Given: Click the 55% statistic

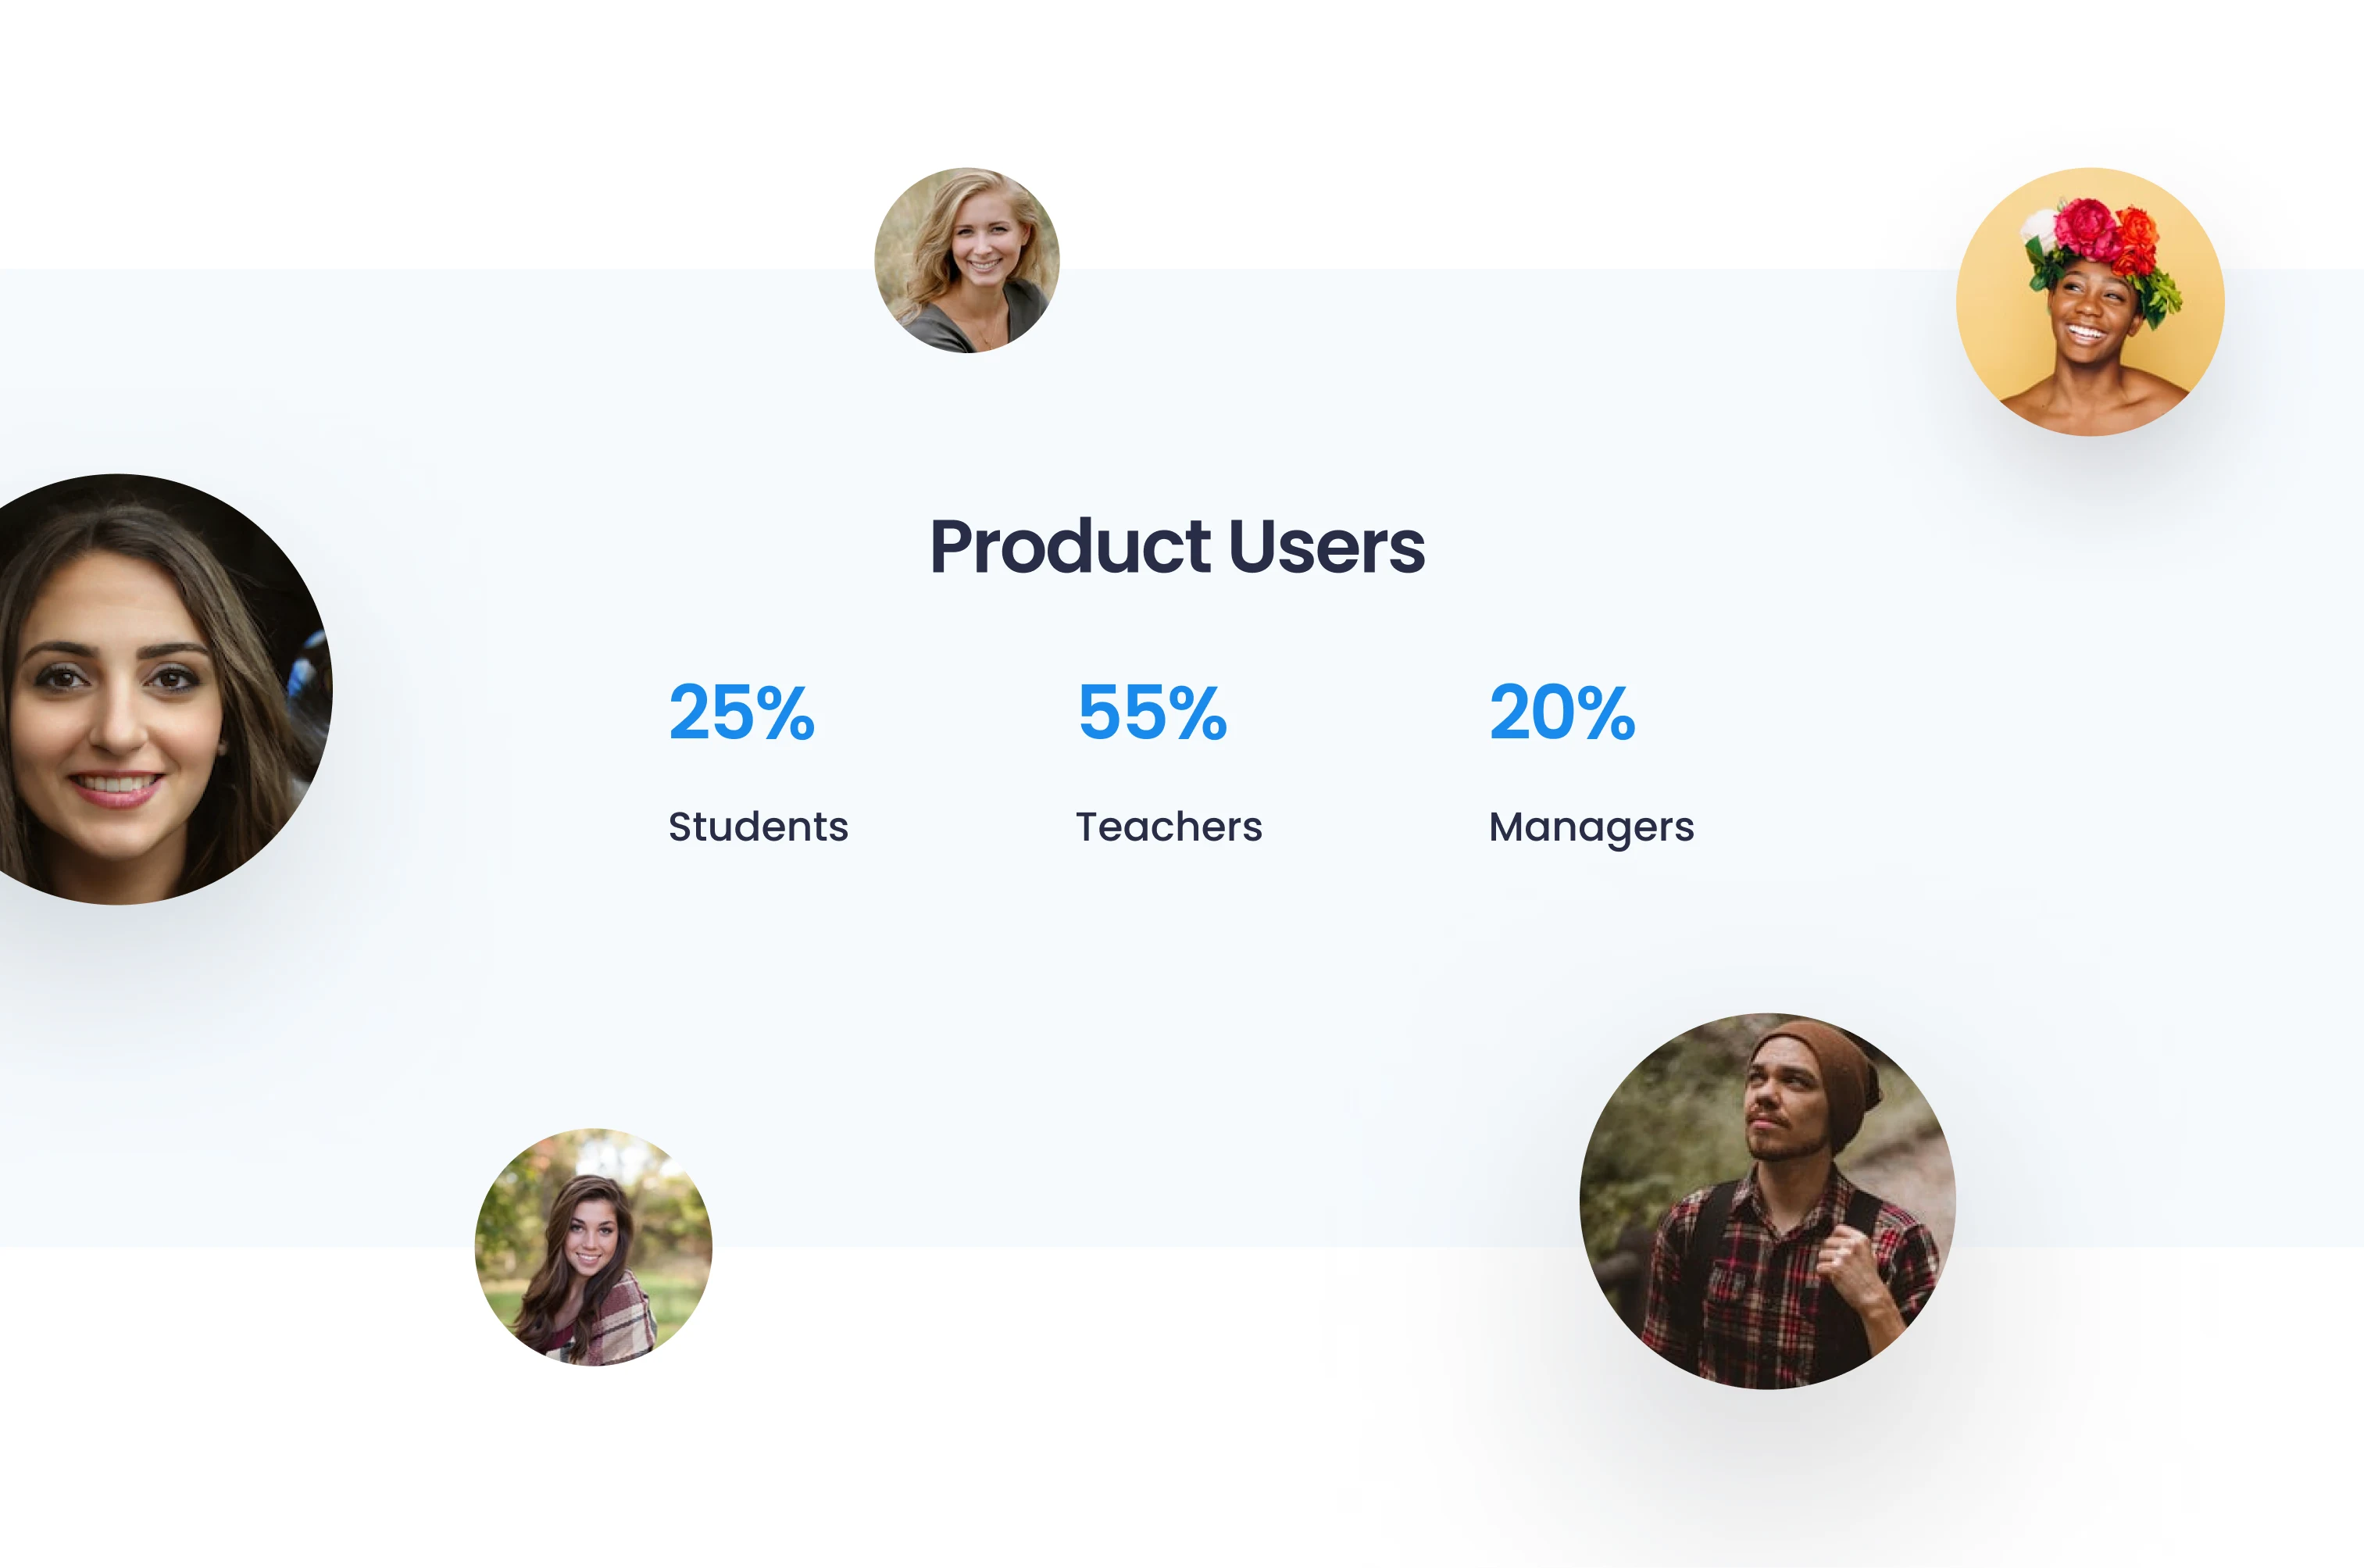Looking at the screenshot, I should click(x=1152, y=713).
